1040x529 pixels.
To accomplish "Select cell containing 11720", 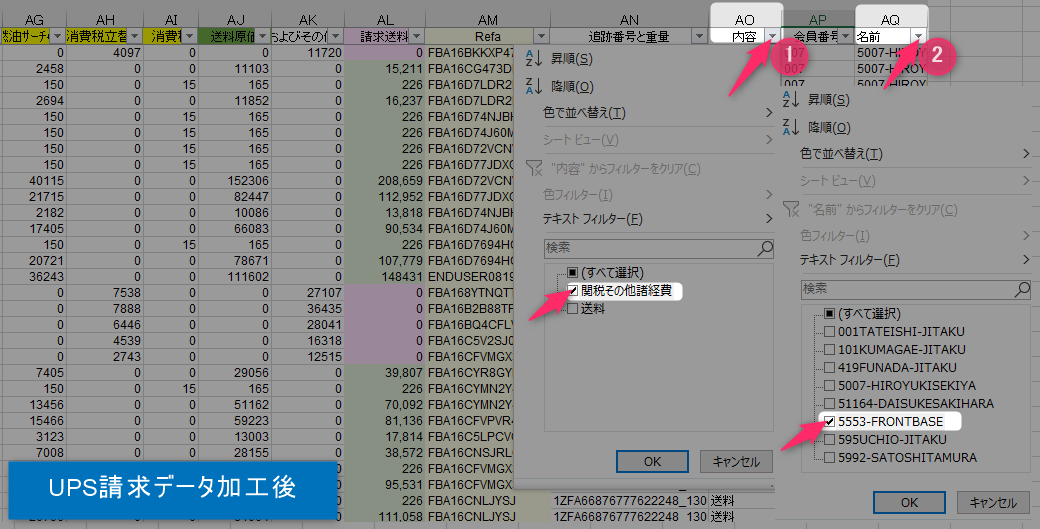I will pos(308,52).
